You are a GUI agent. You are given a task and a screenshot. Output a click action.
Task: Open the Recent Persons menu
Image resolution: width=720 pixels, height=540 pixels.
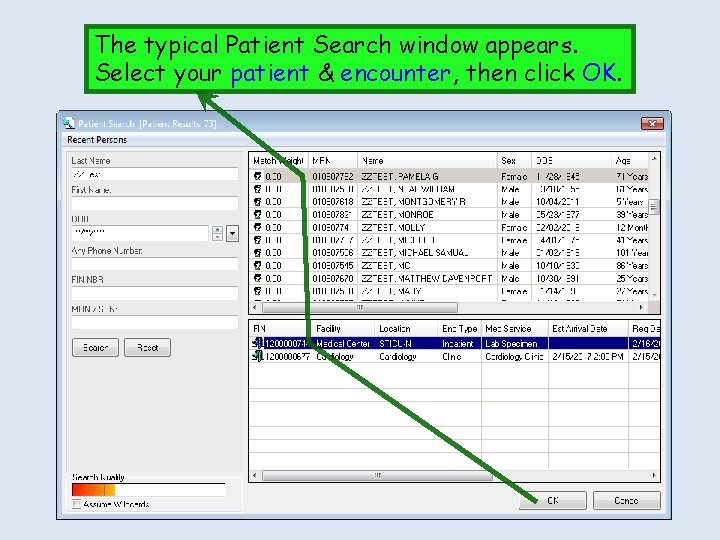(x=97, y=140)
